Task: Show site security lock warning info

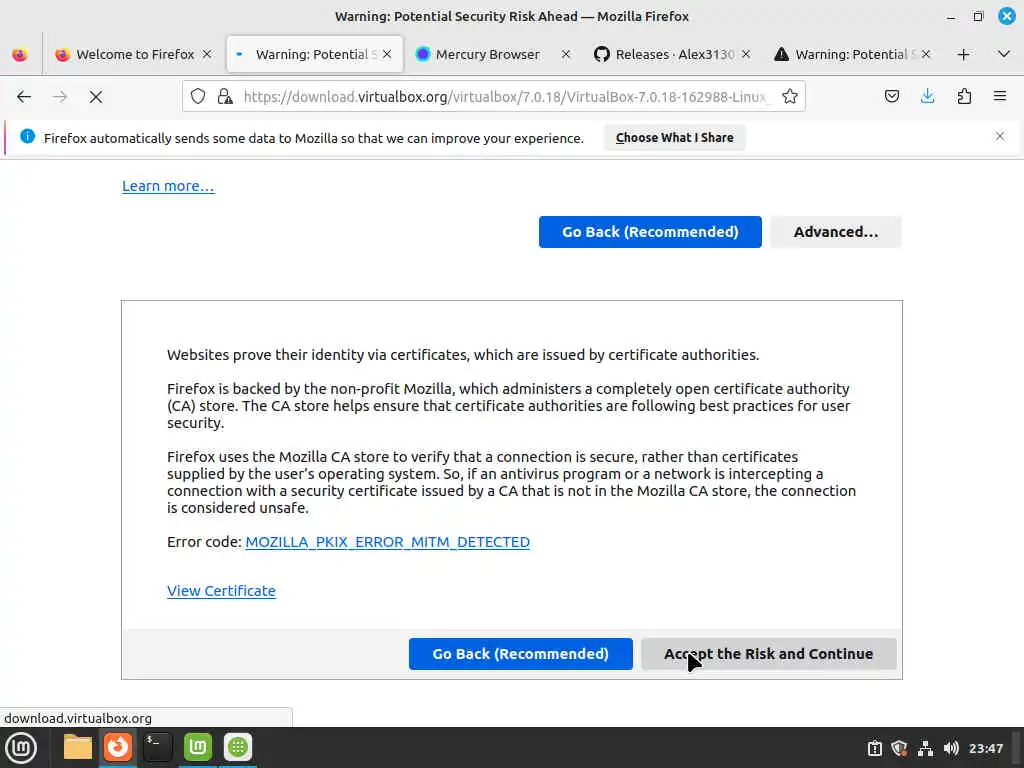Action: pyautogui.click(x=225, y=97)
